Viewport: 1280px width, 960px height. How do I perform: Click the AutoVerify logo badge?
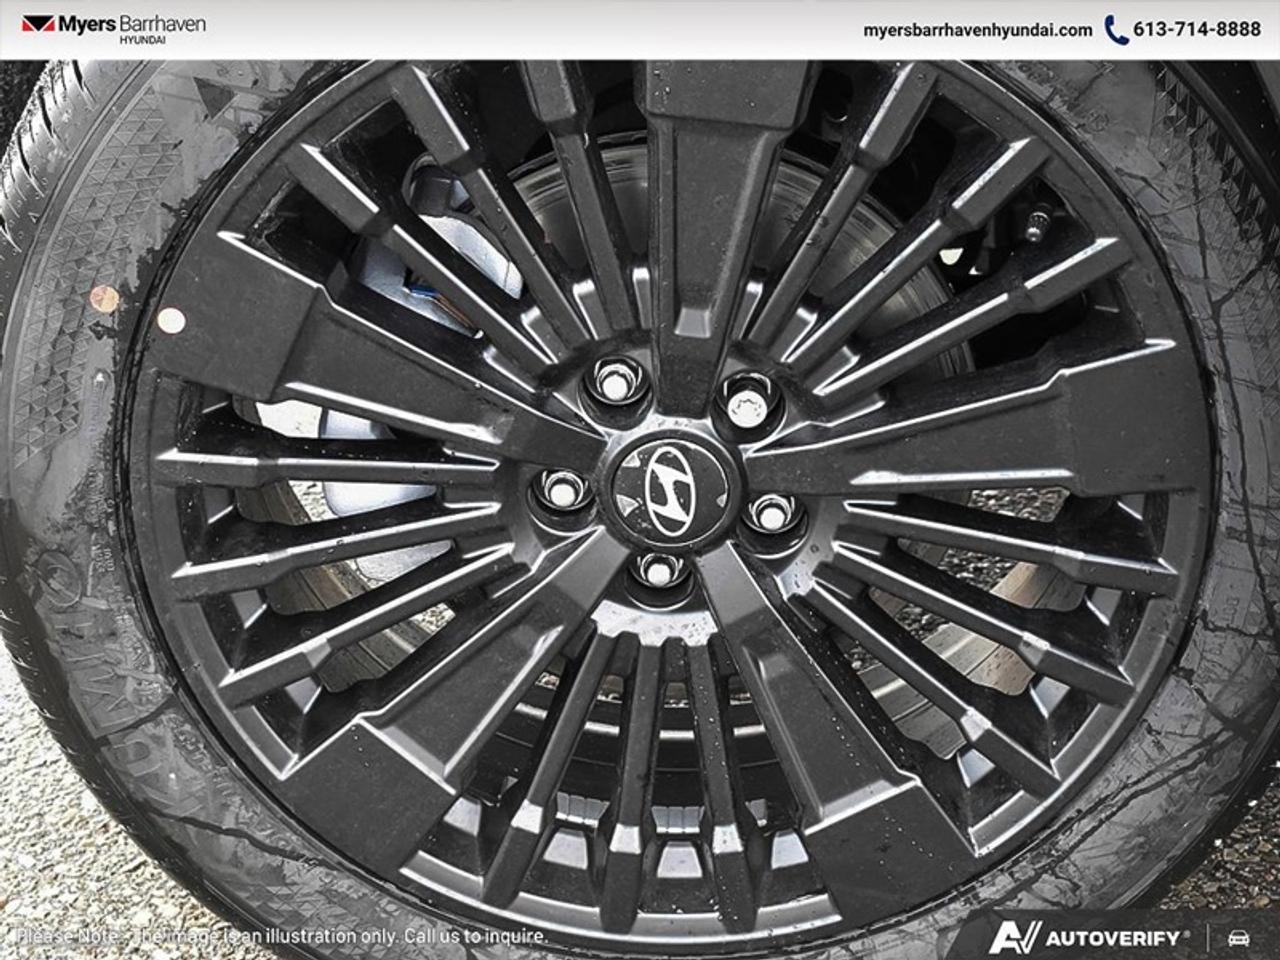1090,938
